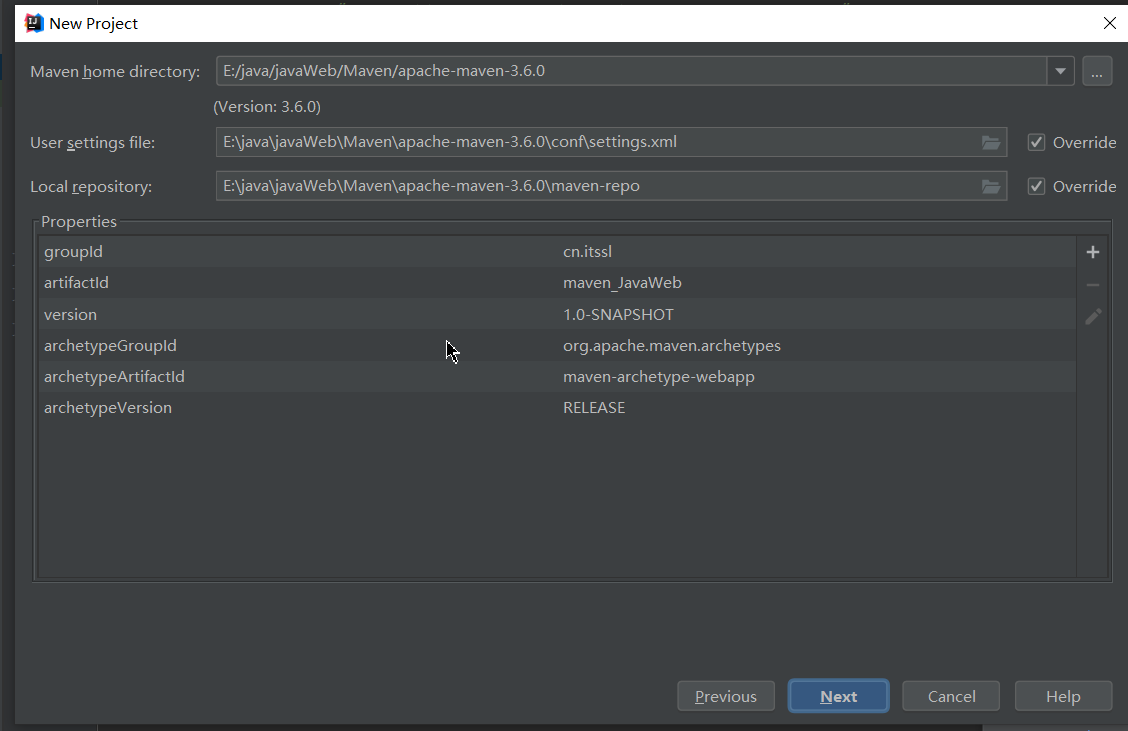Click the add property plus icon
This screenshot has height=731, width=1128.
pos(1093,252)
